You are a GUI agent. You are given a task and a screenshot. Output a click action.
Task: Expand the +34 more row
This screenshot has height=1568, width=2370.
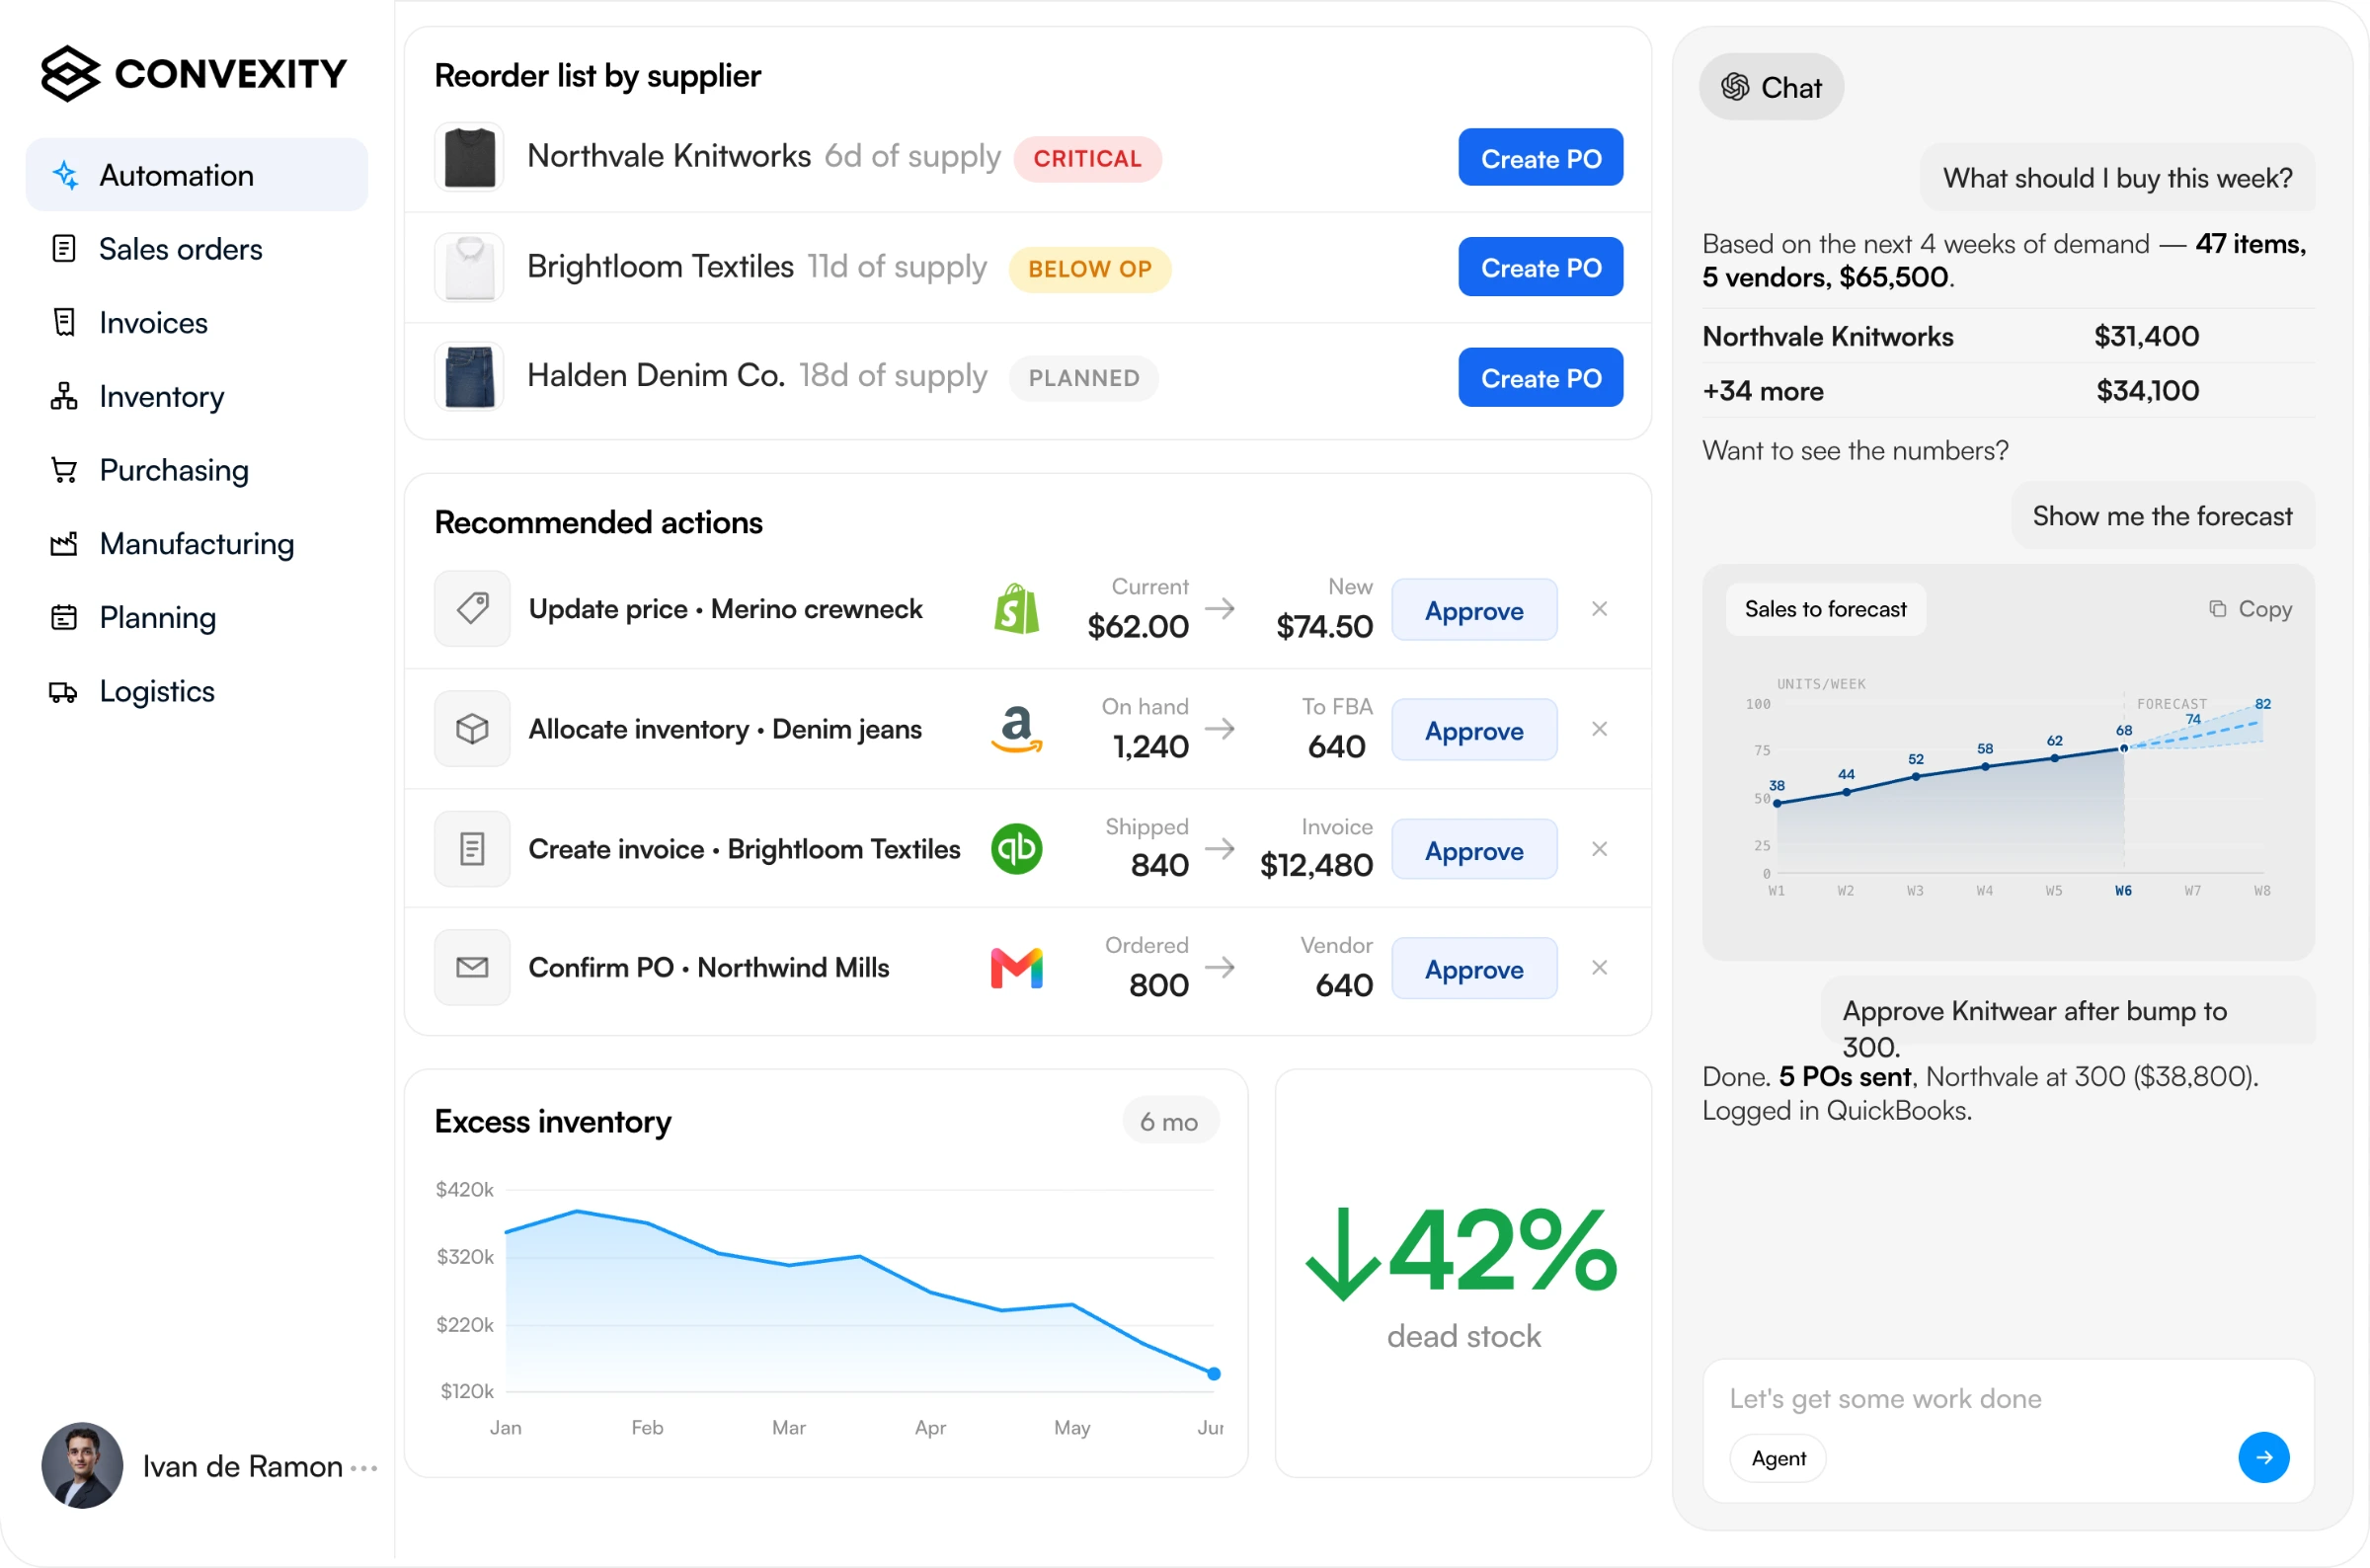pos(2008,391)
